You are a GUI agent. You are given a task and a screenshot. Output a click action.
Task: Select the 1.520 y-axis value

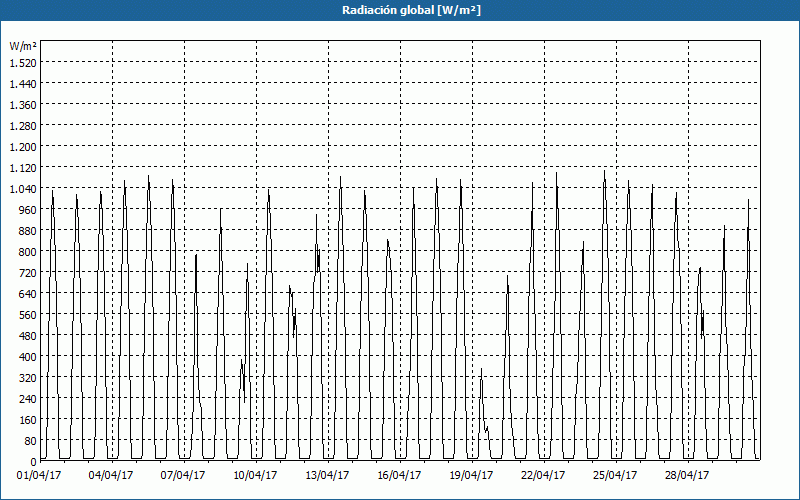23,62
